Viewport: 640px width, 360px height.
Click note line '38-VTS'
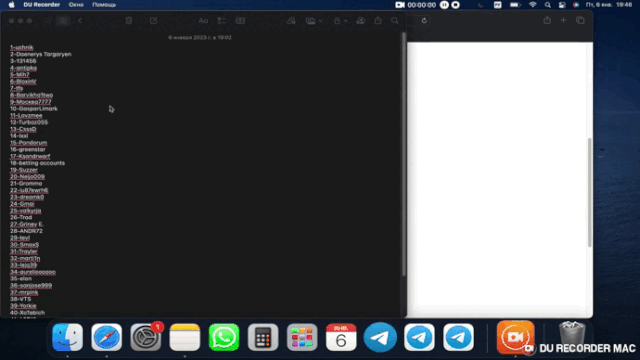click(20, 299)
